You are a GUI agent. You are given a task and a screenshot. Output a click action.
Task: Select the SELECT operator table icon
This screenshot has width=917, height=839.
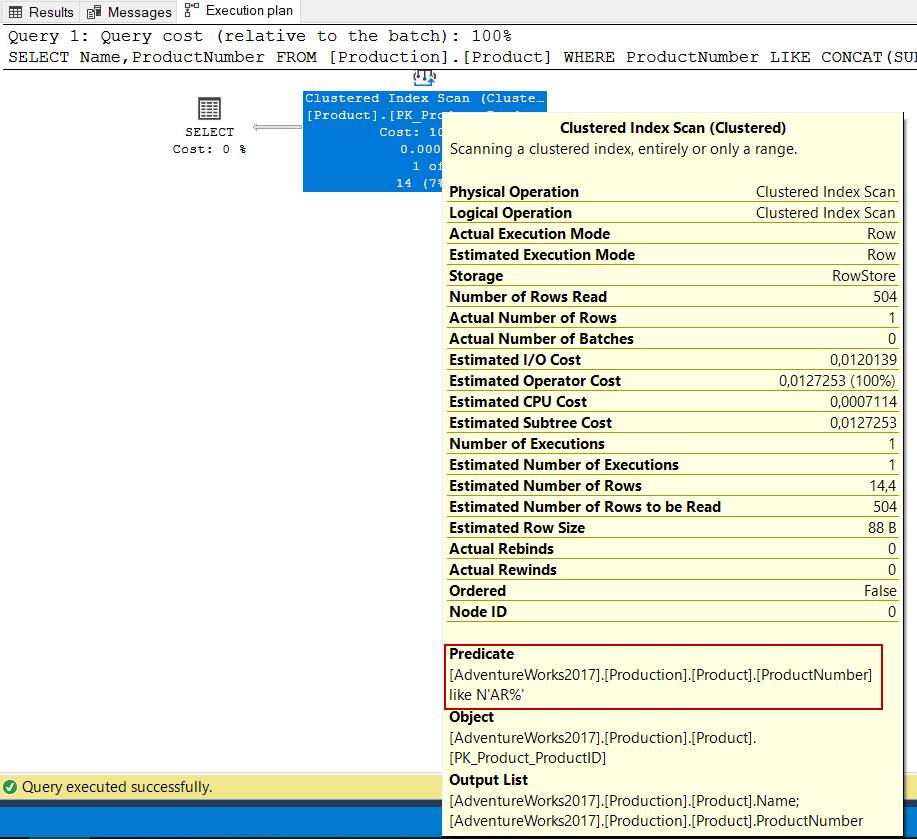coord(209,108)
